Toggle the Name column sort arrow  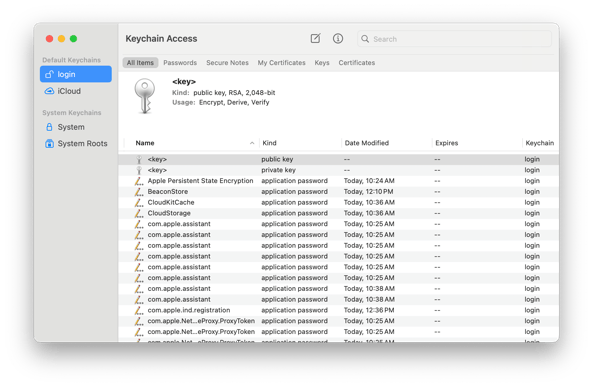[x=252, y=143]
